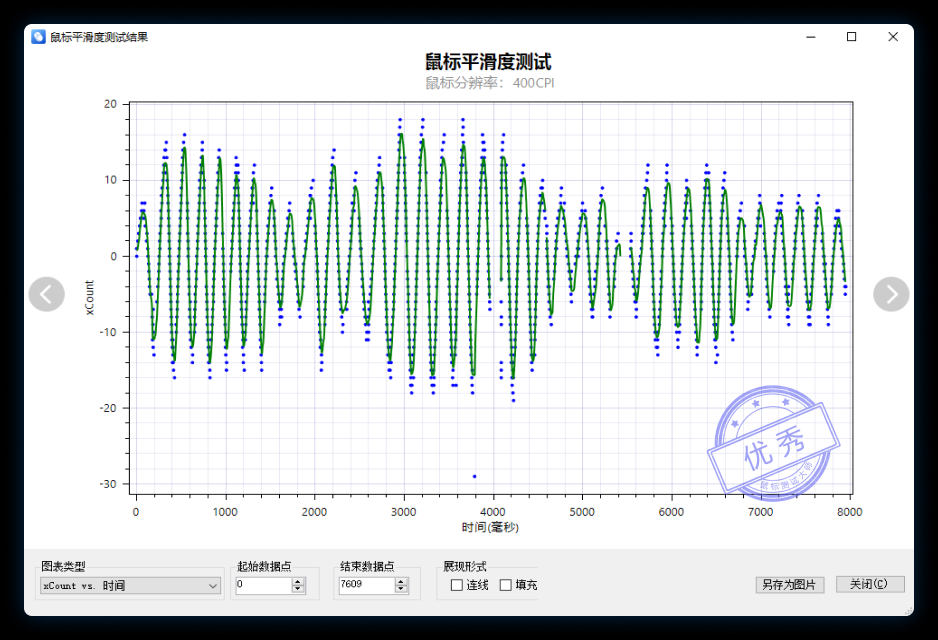Click the 关闭(C) button

870,584
